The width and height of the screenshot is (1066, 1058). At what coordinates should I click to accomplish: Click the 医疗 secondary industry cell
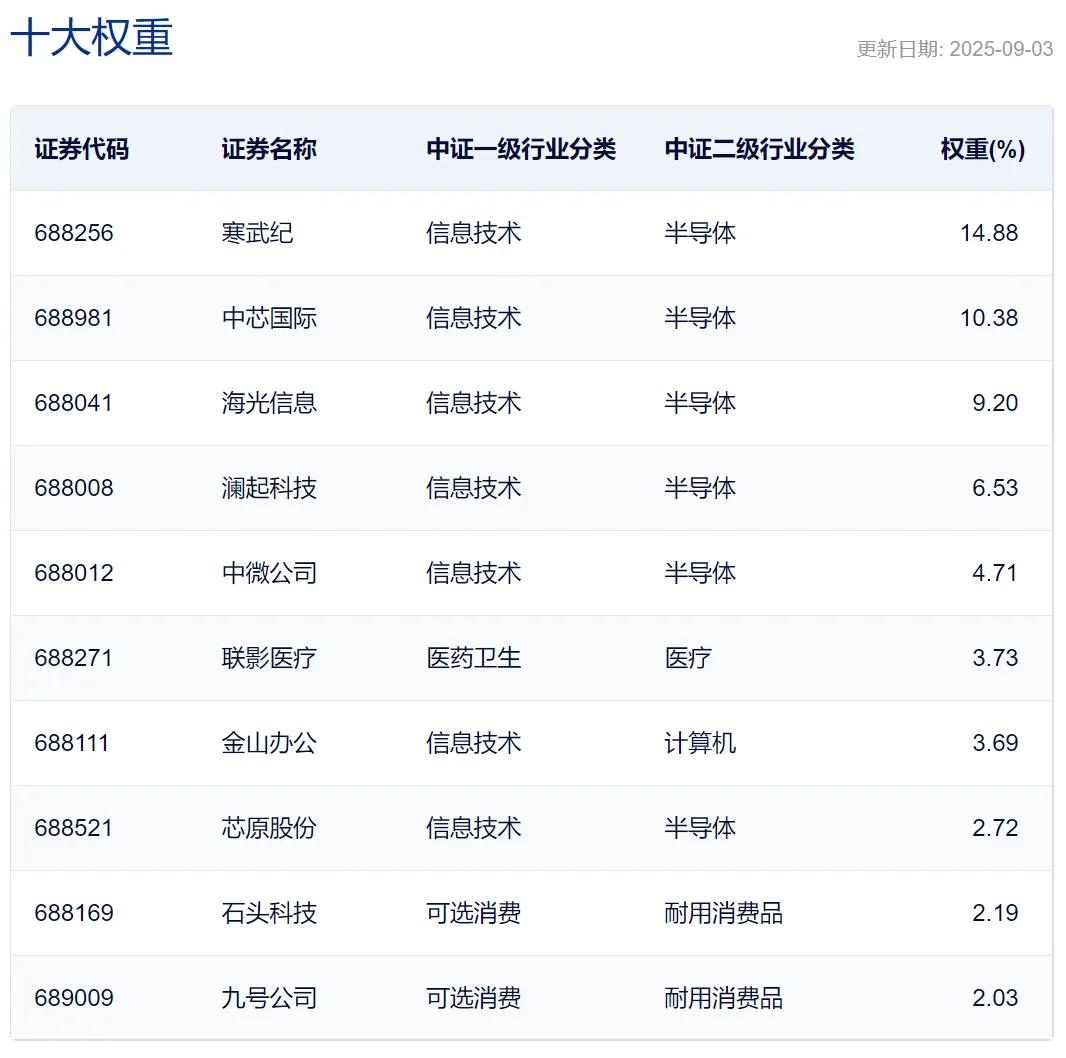coord(688,658)
